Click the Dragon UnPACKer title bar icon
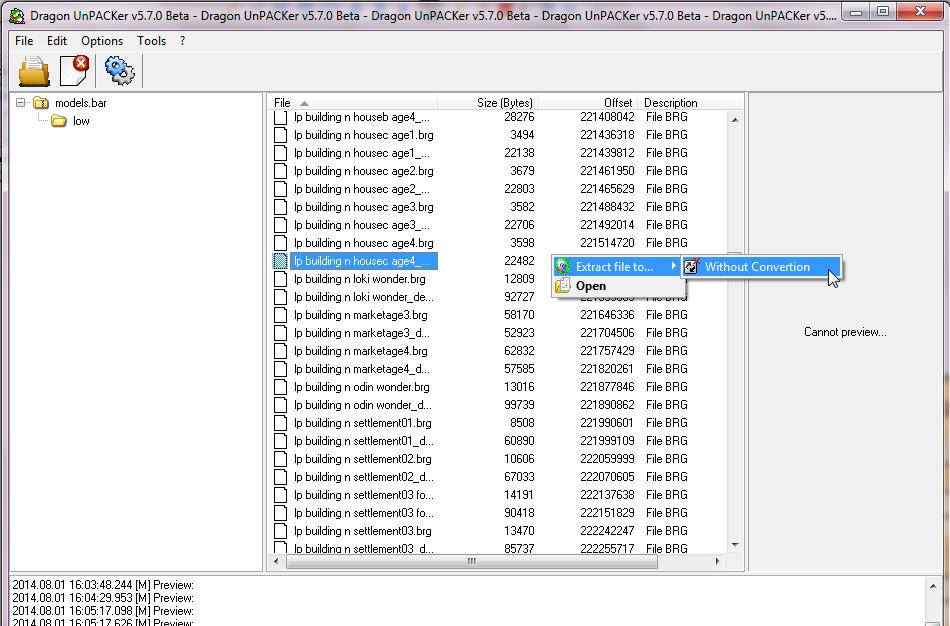 17,15
